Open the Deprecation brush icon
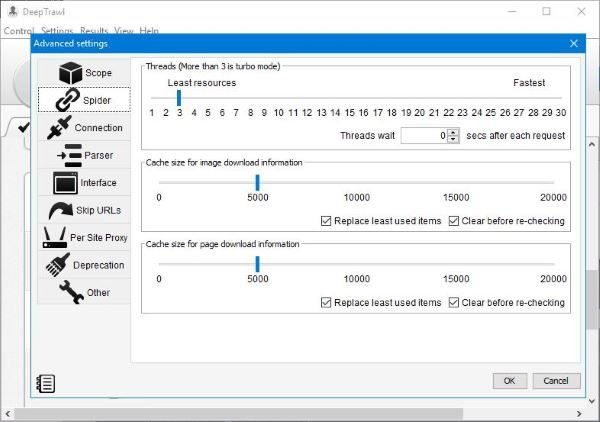This screenshot has height=422, width=600. pyautogui.click(x=58, y=265)
